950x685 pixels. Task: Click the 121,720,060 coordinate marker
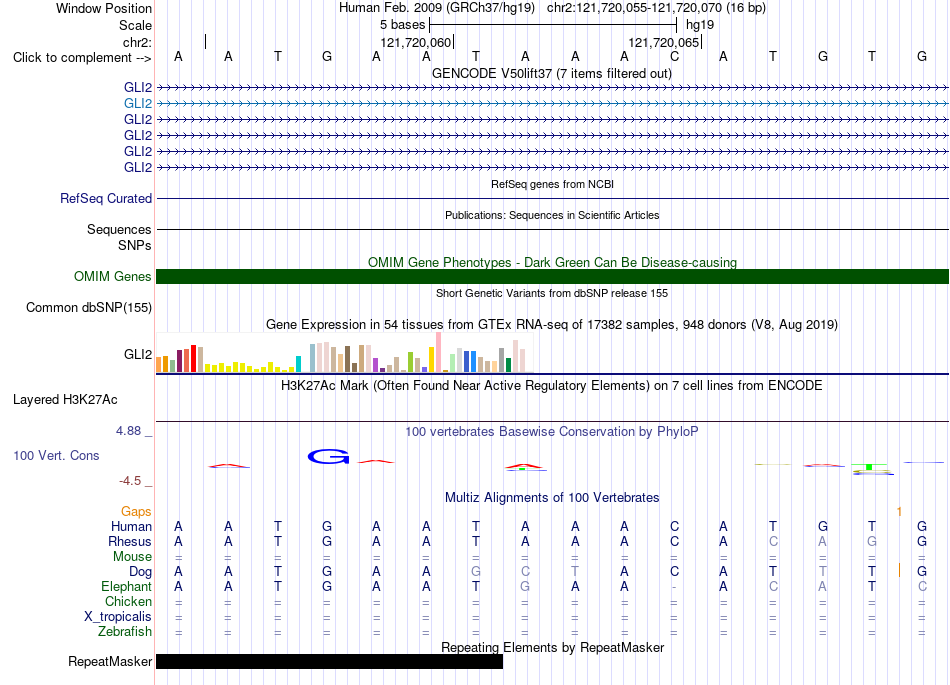pyautogui.click(x=416, y=42)
